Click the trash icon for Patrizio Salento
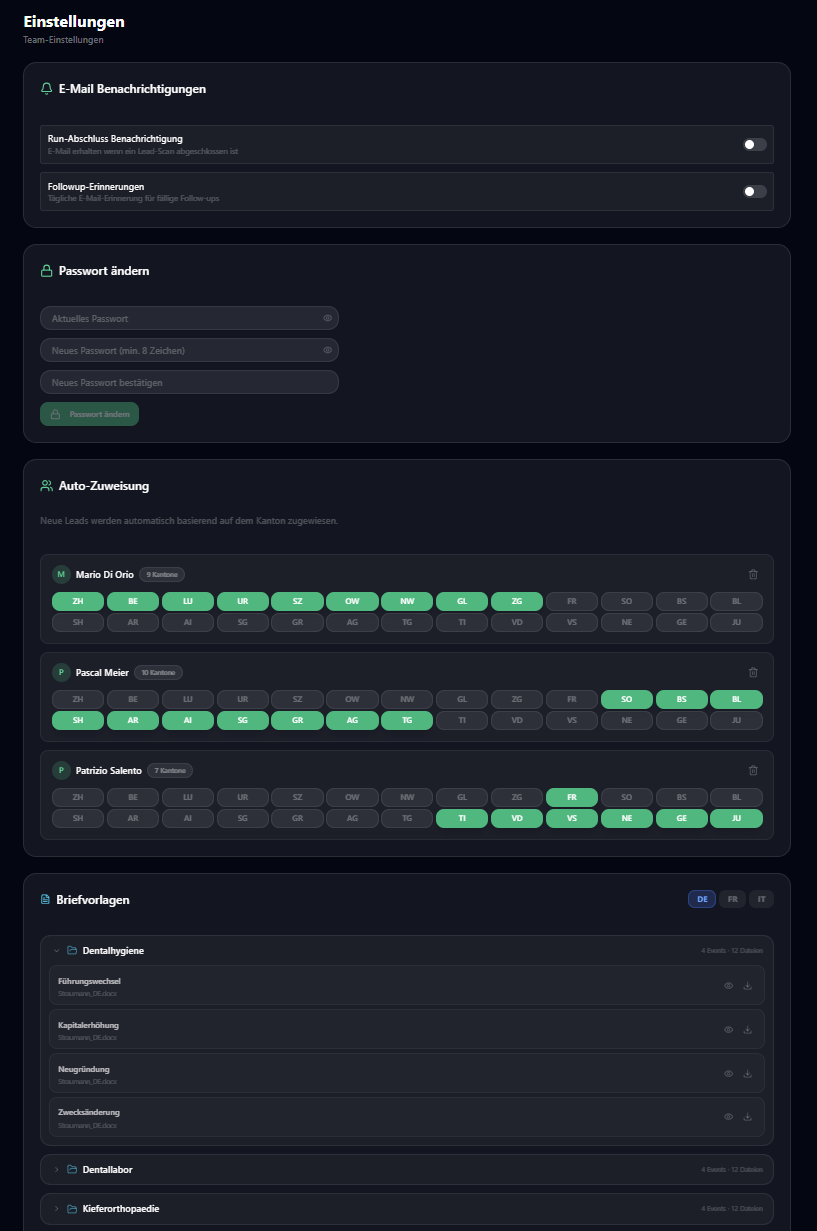817x1231 pixels. pos(753,770)
